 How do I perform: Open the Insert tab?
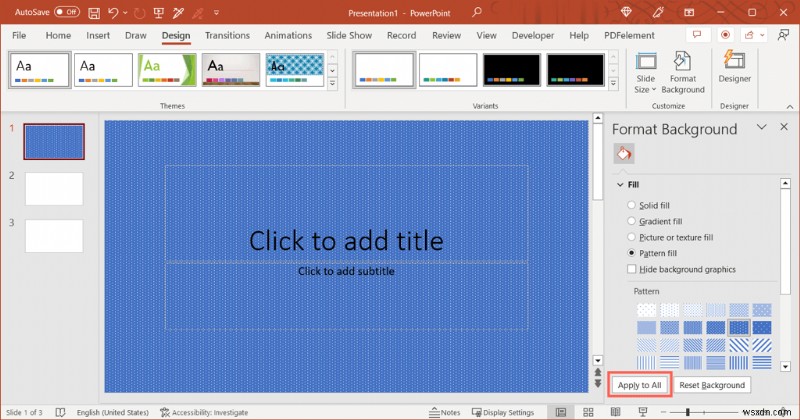(98, 35)
